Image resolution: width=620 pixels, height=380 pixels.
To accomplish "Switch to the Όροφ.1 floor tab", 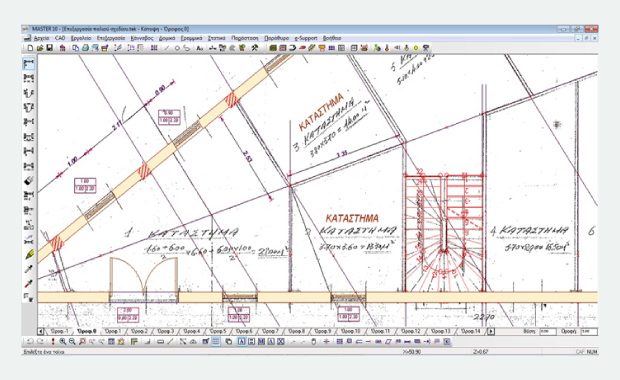I will pyautogui.click(x=113, y=331).
